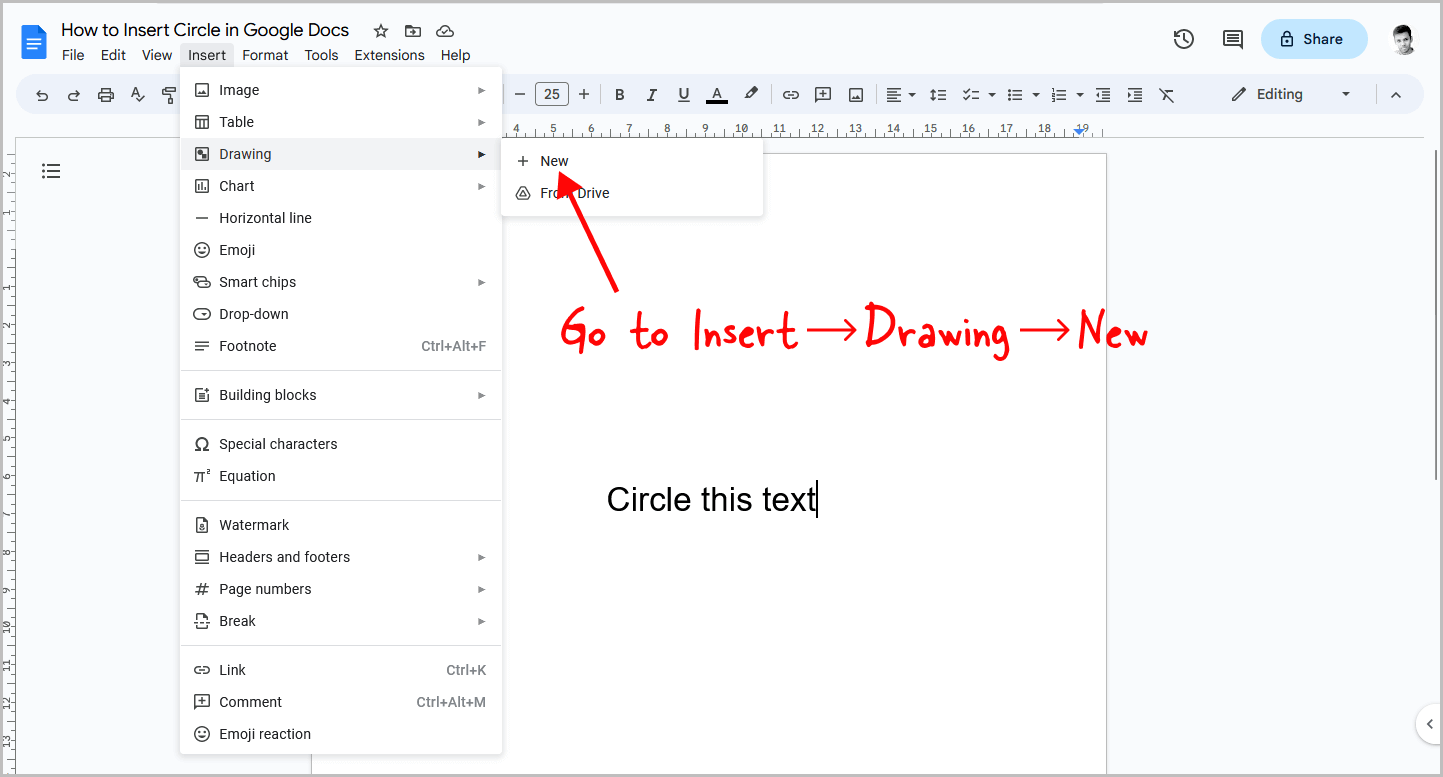Open the highlight color pen

coord(751,95)
